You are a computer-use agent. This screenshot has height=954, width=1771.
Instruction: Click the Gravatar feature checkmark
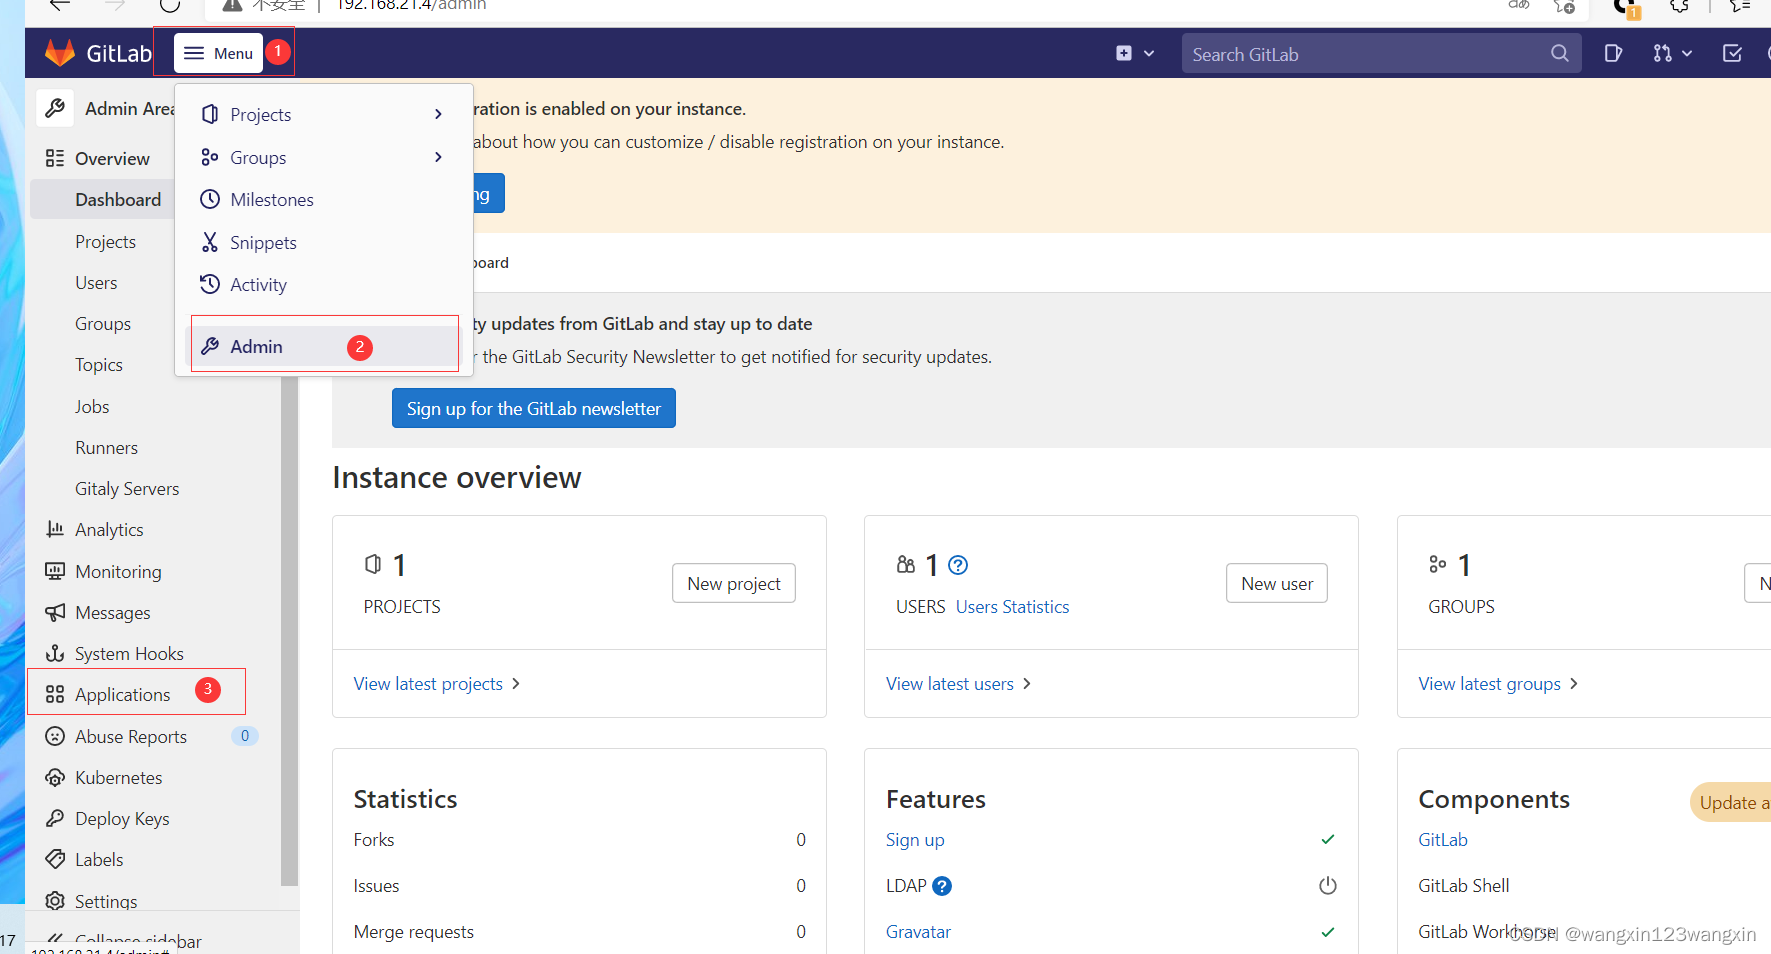pyautogui.click(x=1327, y=932)
